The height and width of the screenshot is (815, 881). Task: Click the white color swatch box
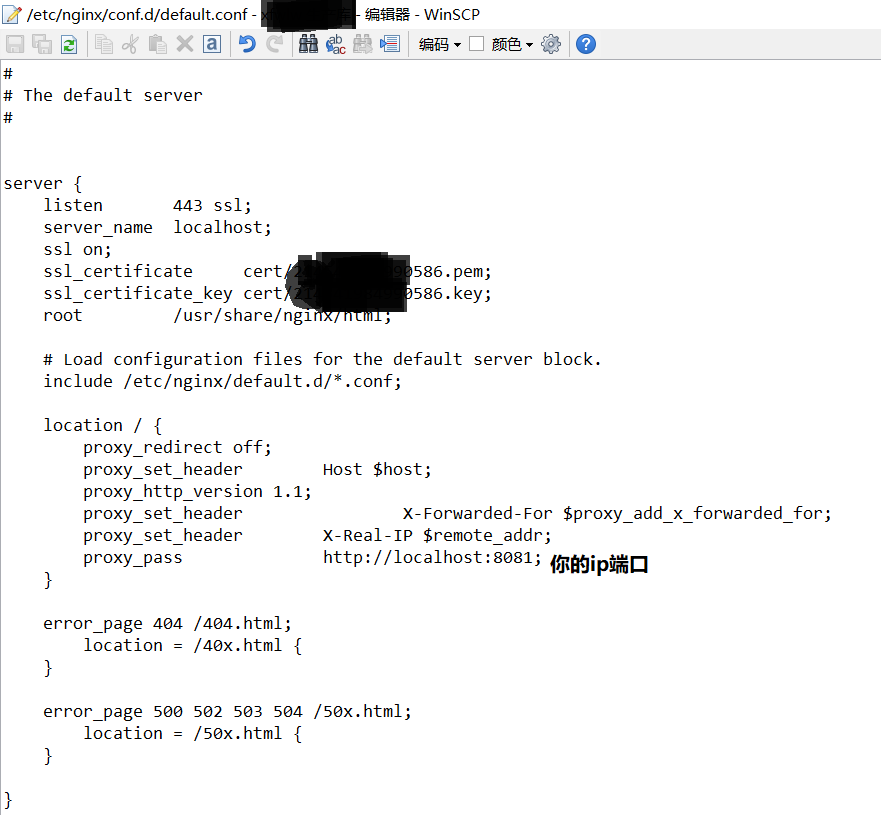pos(477,44)
